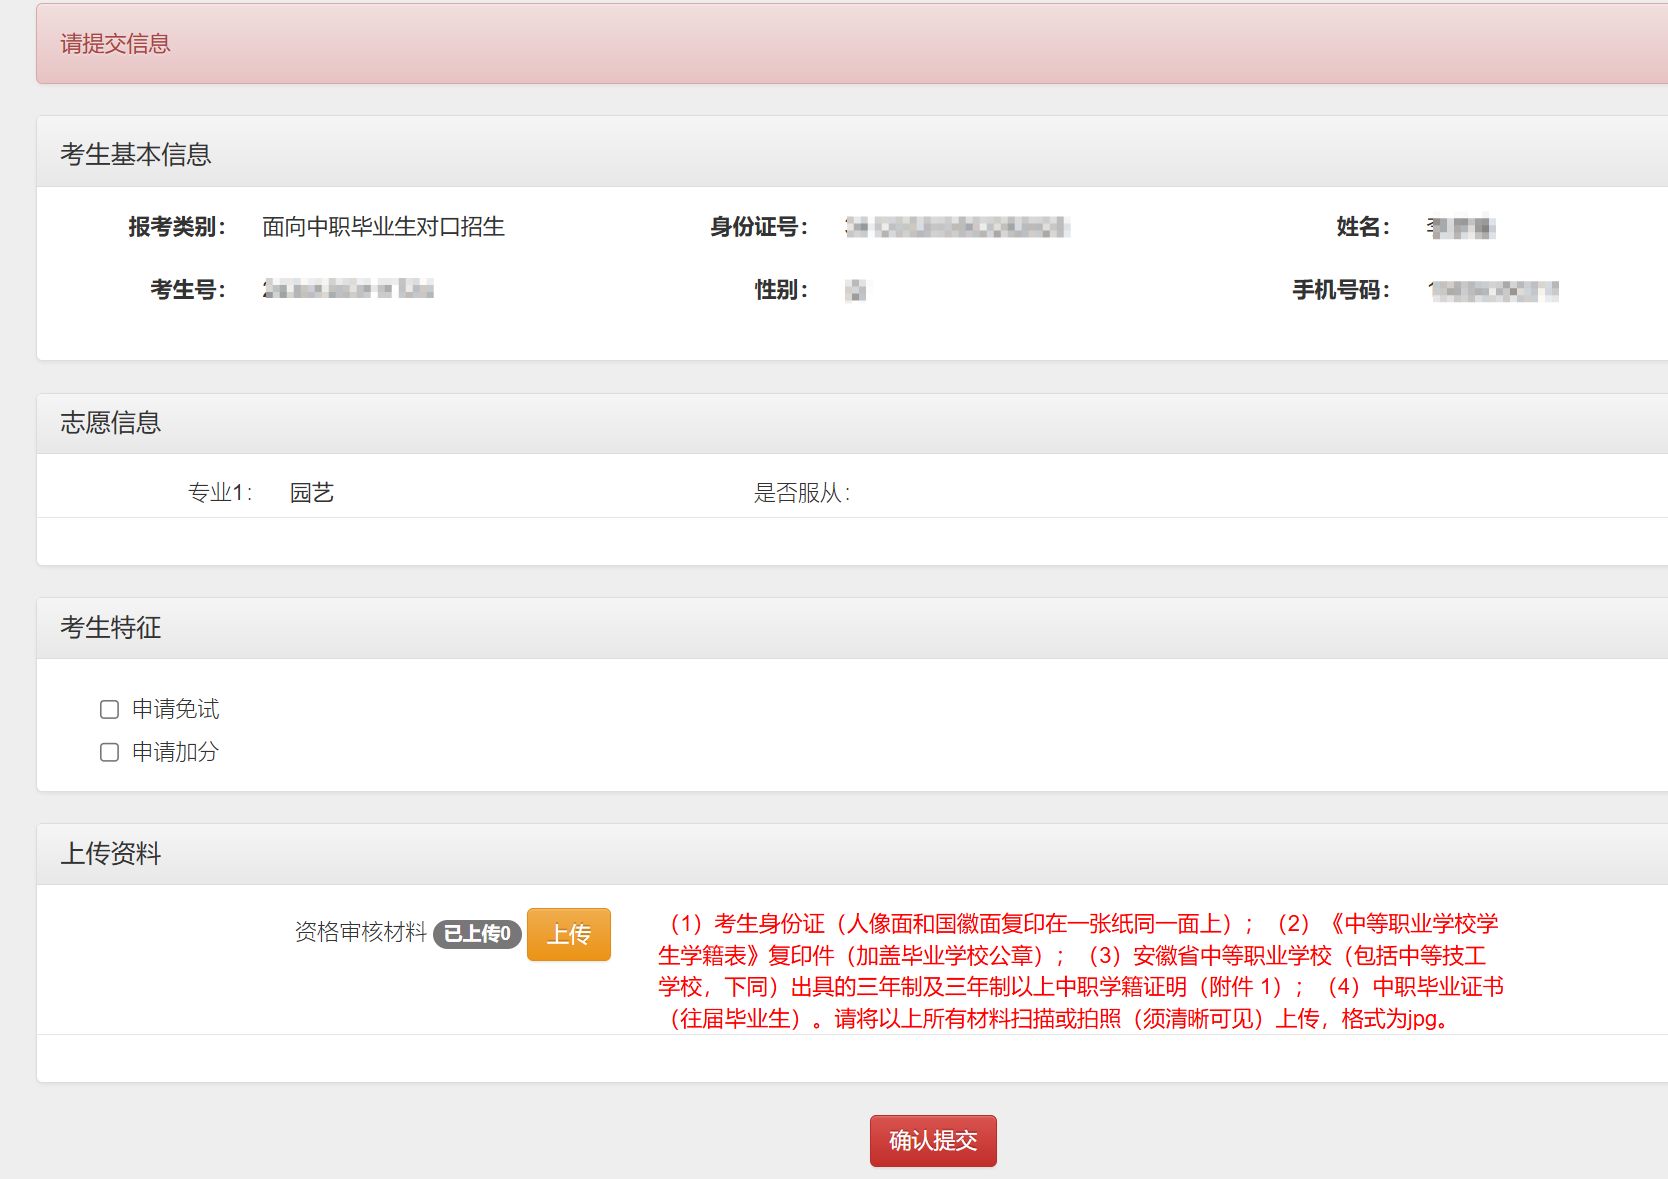Select the 考生基本信息 section header

tap(136, 154)
